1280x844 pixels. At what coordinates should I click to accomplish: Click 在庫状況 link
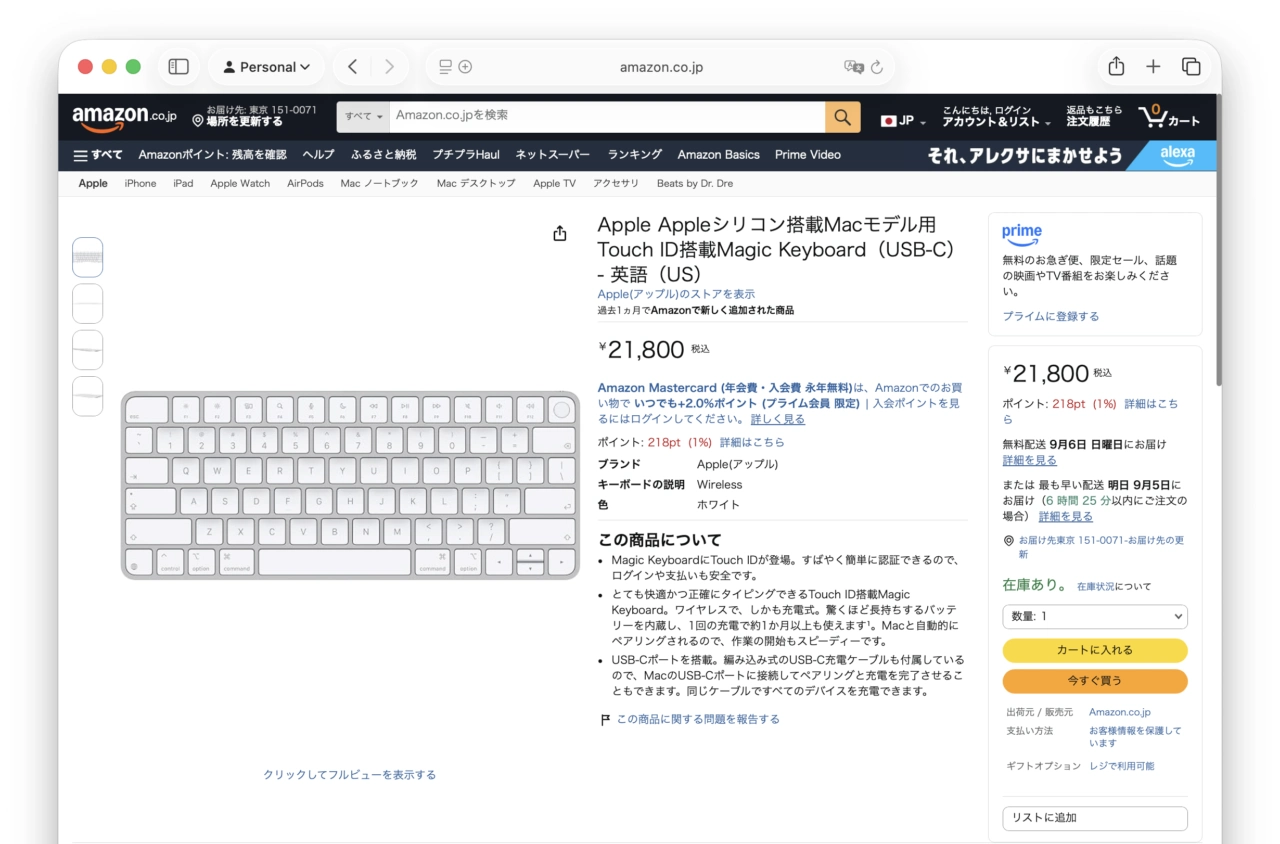(1094, 587)
